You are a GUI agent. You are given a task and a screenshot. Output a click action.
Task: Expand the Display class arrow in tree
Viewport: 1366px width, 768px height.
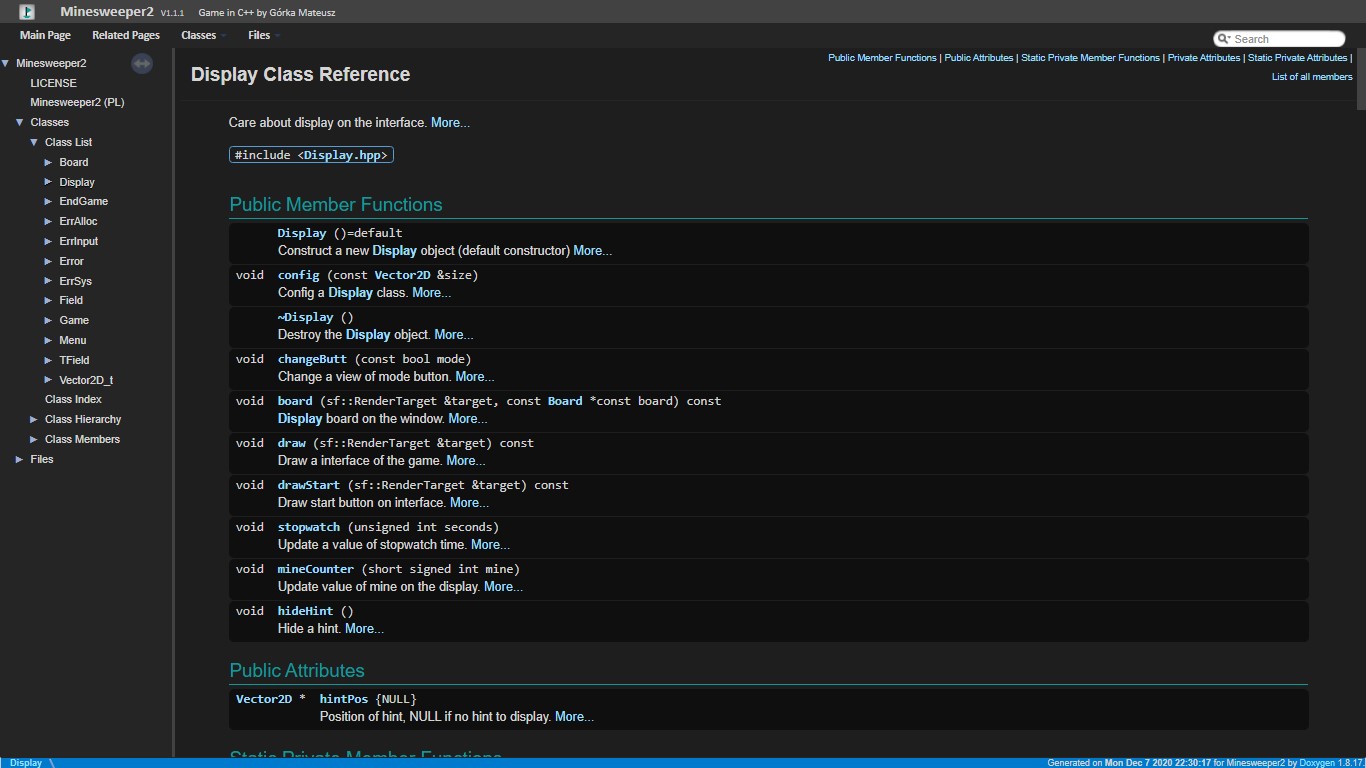pos(48,182)
